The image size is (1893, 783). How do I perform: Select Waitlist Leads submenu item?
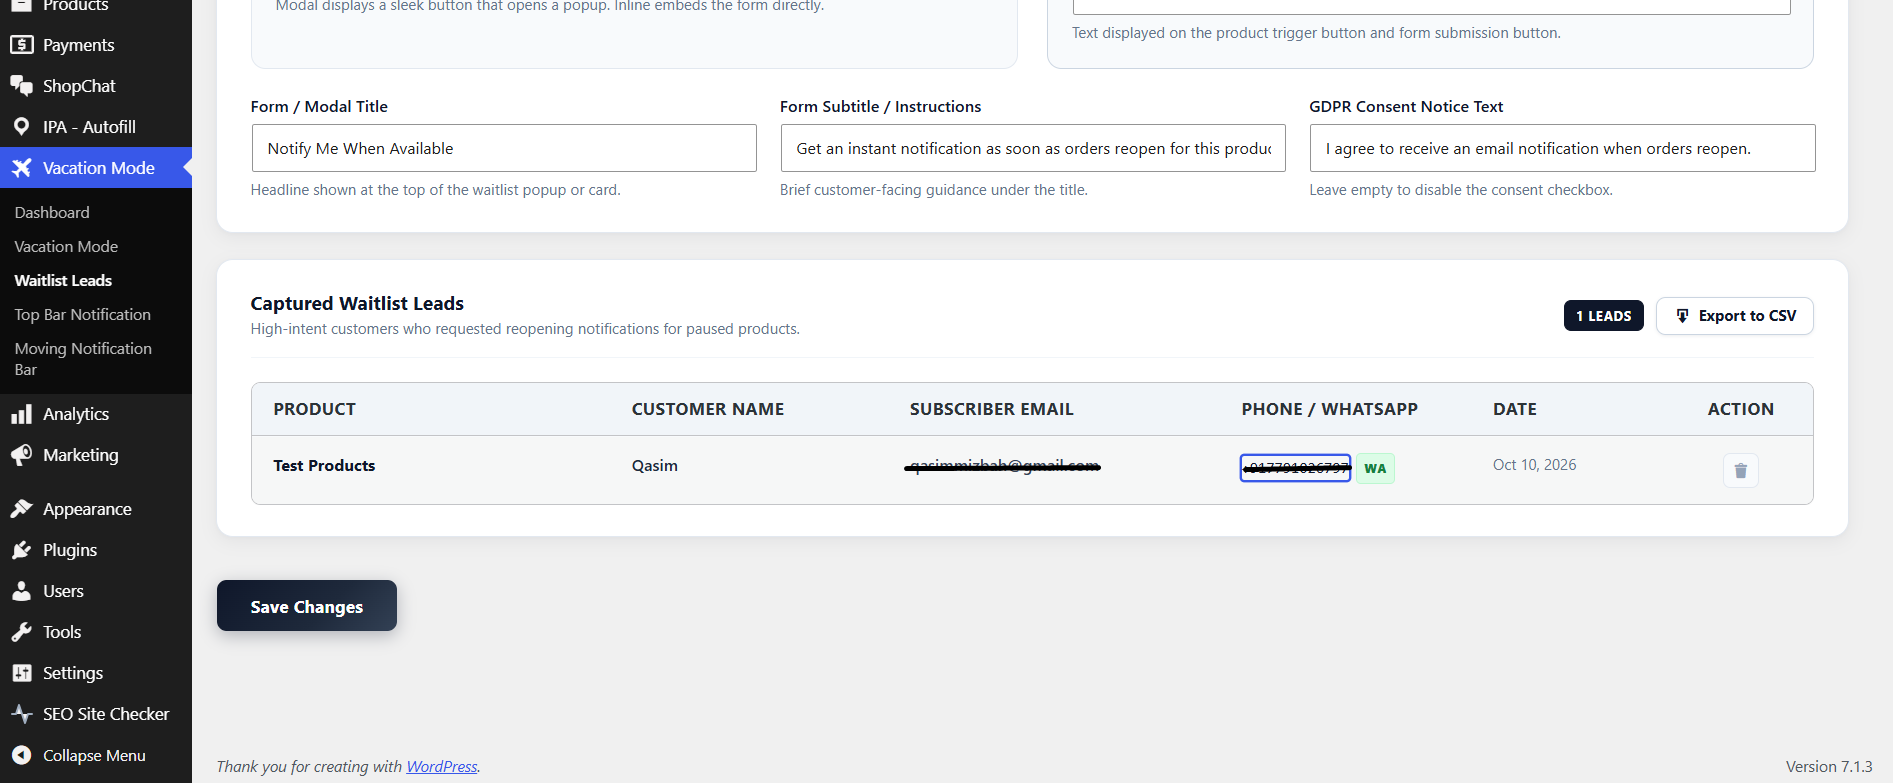click(63, 280)
